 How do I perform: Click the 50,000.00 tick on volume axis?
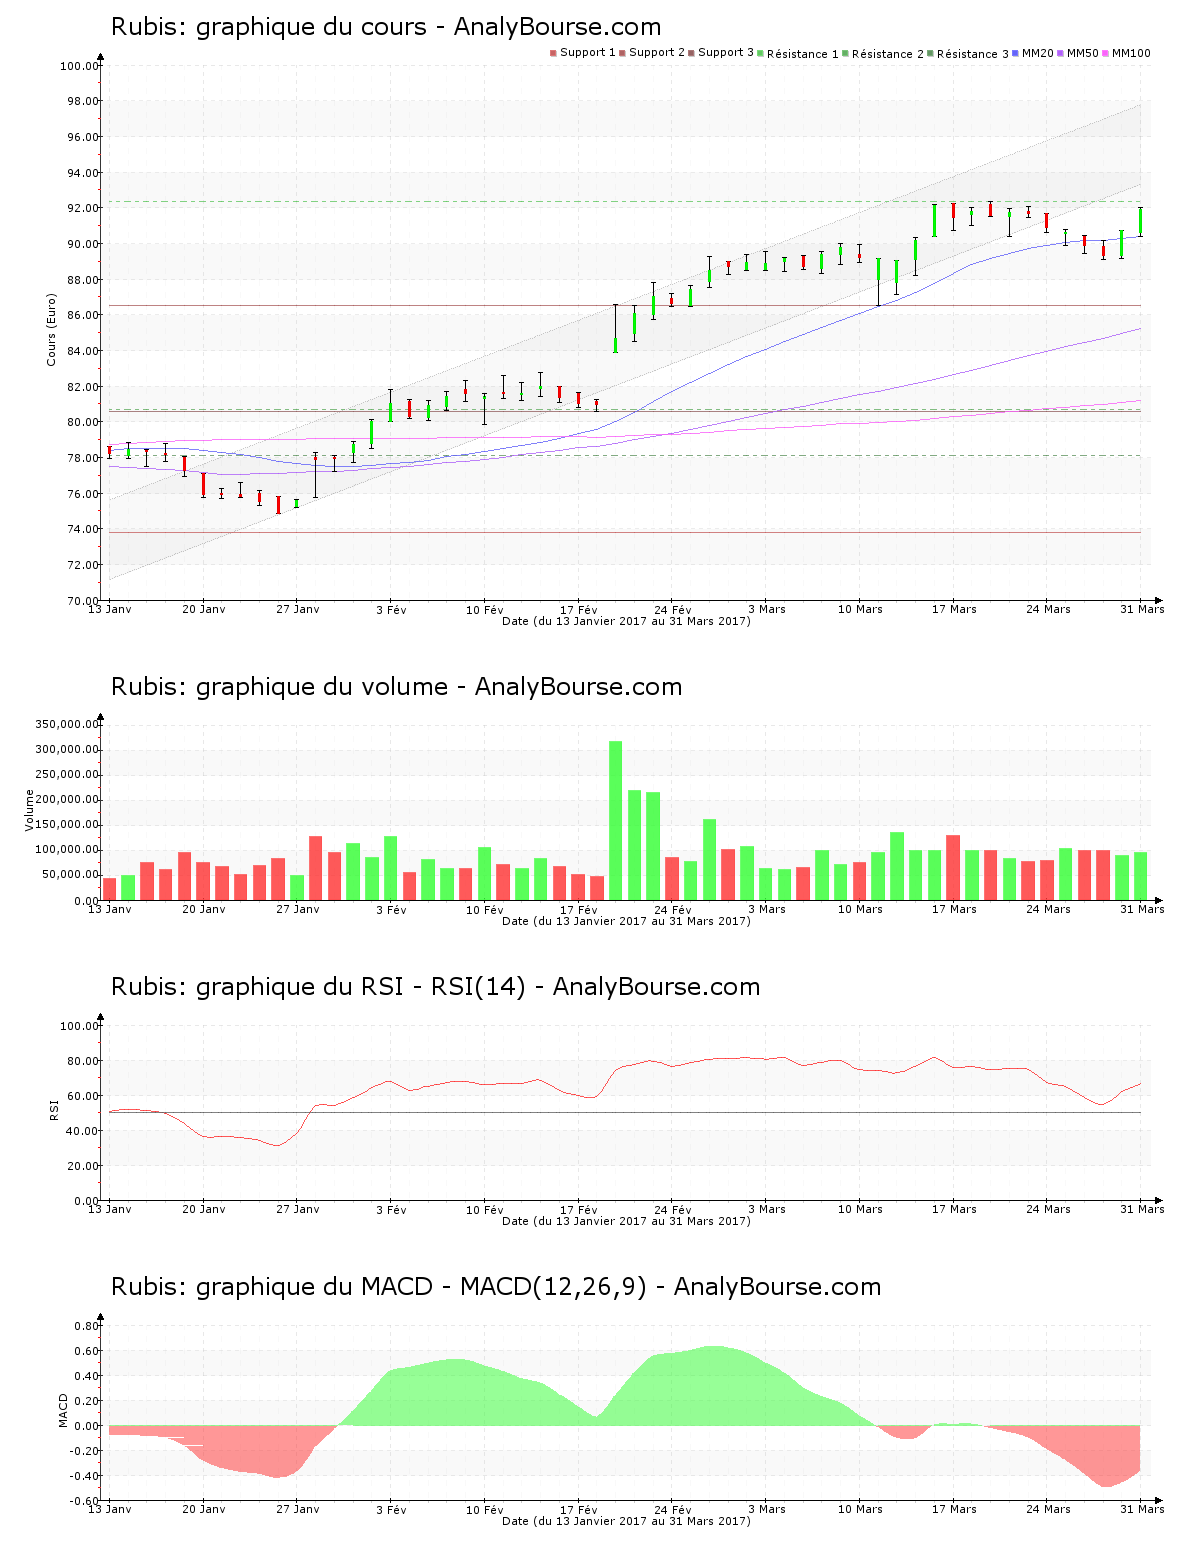pyautogui.click(x=69, y=874)
